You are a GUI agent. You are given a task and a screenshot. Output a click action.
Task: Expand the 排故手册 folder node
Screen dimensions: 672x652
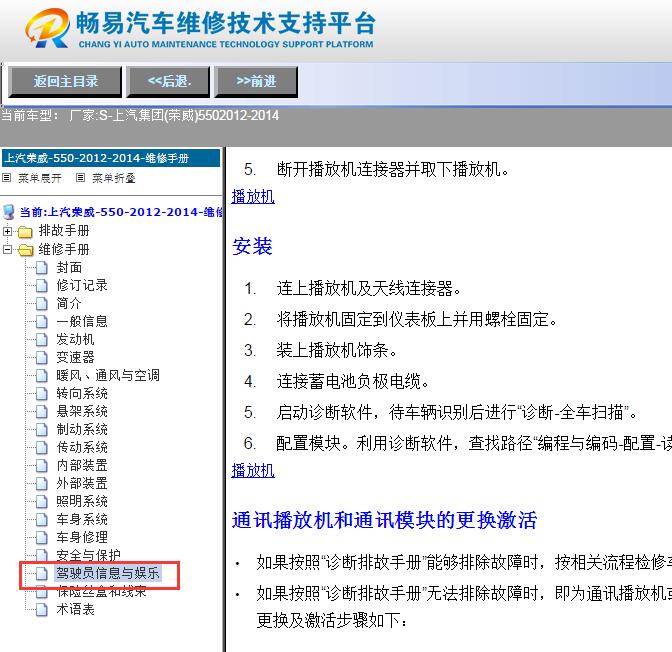[x=7, y=231]
